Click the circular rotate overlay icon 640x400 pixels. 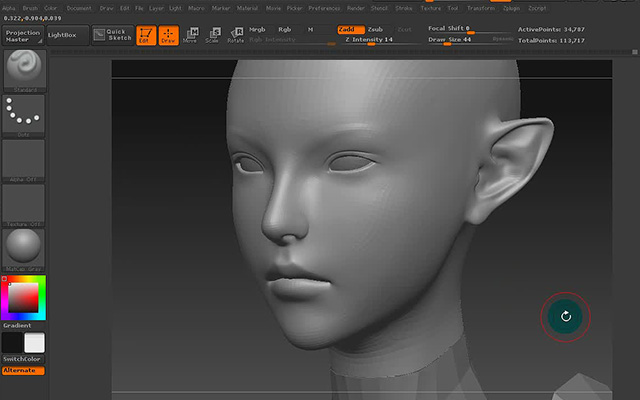point(565,316)
